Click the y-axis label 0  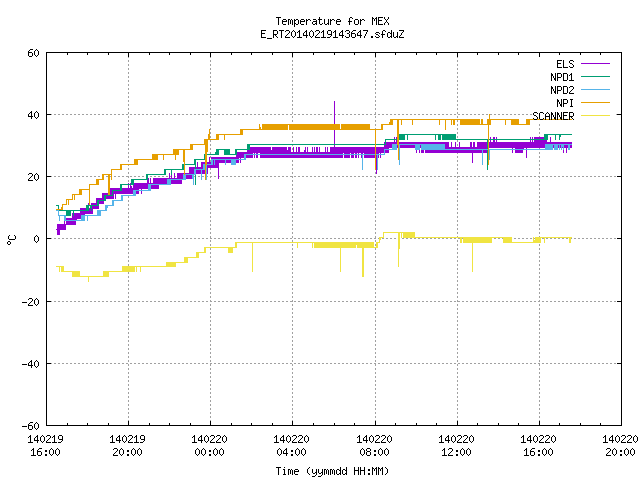tap(37, 239)
